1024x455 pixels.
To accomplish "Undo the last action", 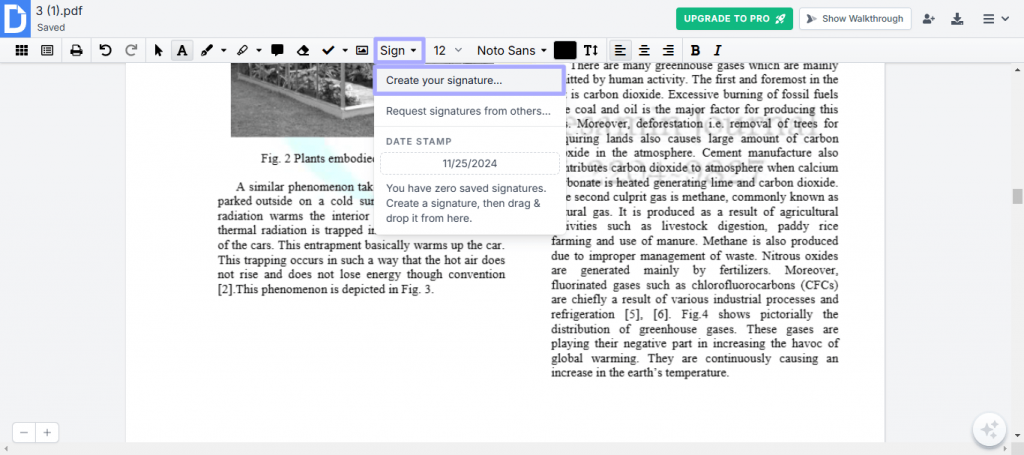I will point(105,50).
